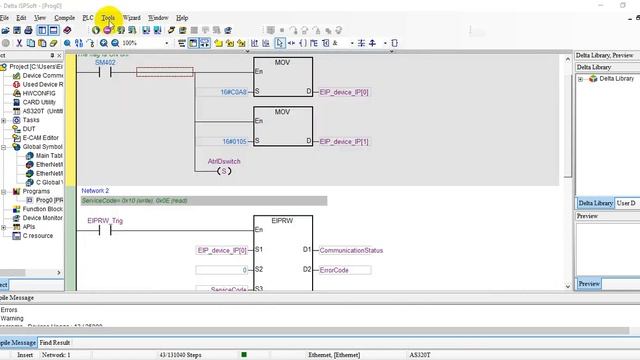The width and height of the screenshot is (640, 360).
Task: Click the yellow insert network icon
Action: [219, 43]
